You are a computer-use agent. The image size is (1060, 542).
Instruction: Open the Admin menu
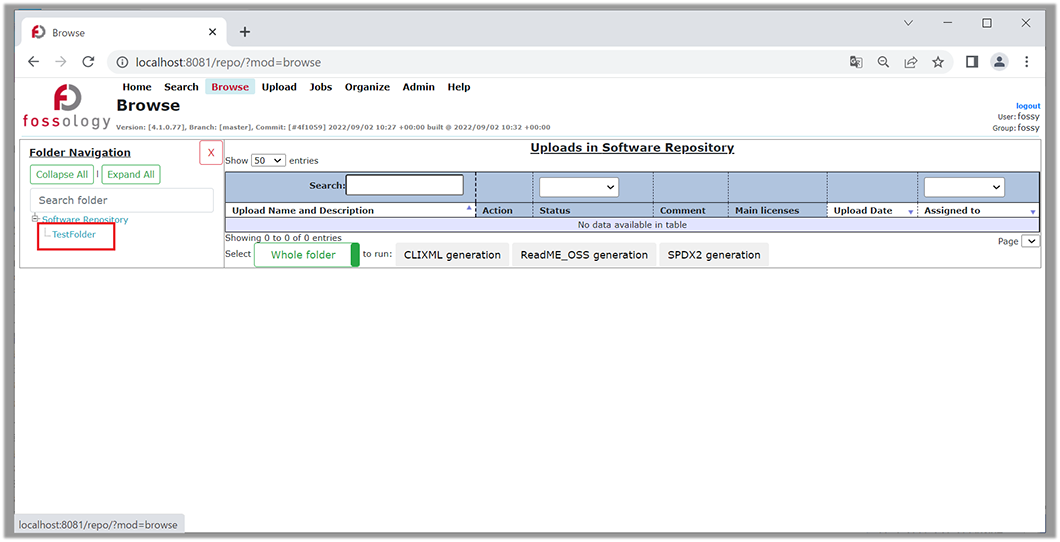(x=418, y=87)
